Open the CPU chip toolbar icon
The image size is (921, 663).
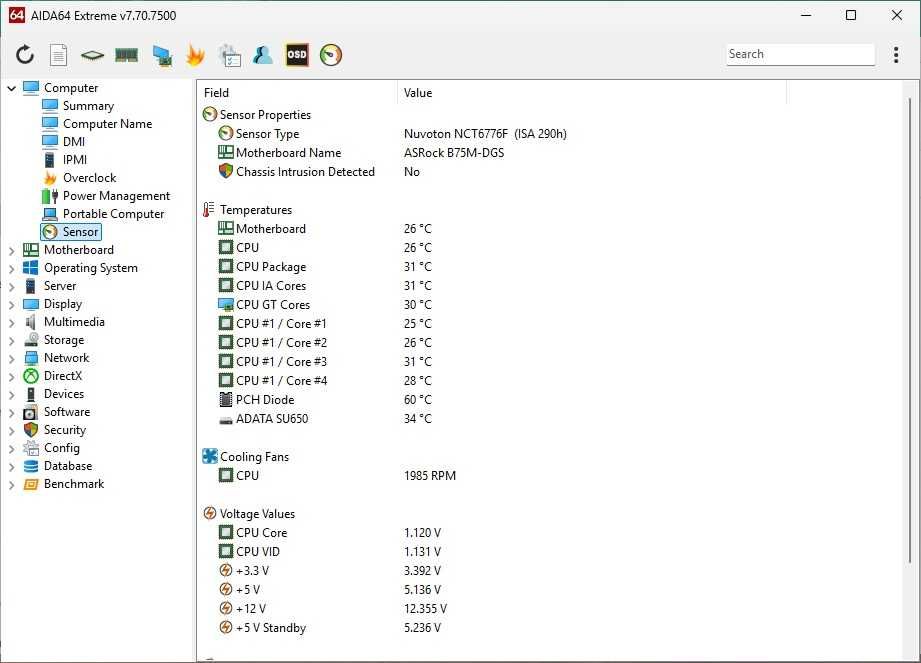click(x=92, y=55)
